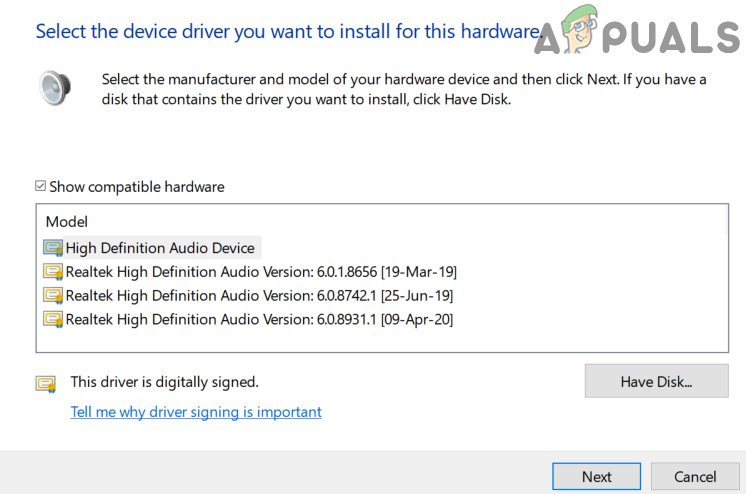Screen dimensions: 746x494
Task: Choose the Realtek driver dated 25-Jun-19
Action: [x=259, y=296]
